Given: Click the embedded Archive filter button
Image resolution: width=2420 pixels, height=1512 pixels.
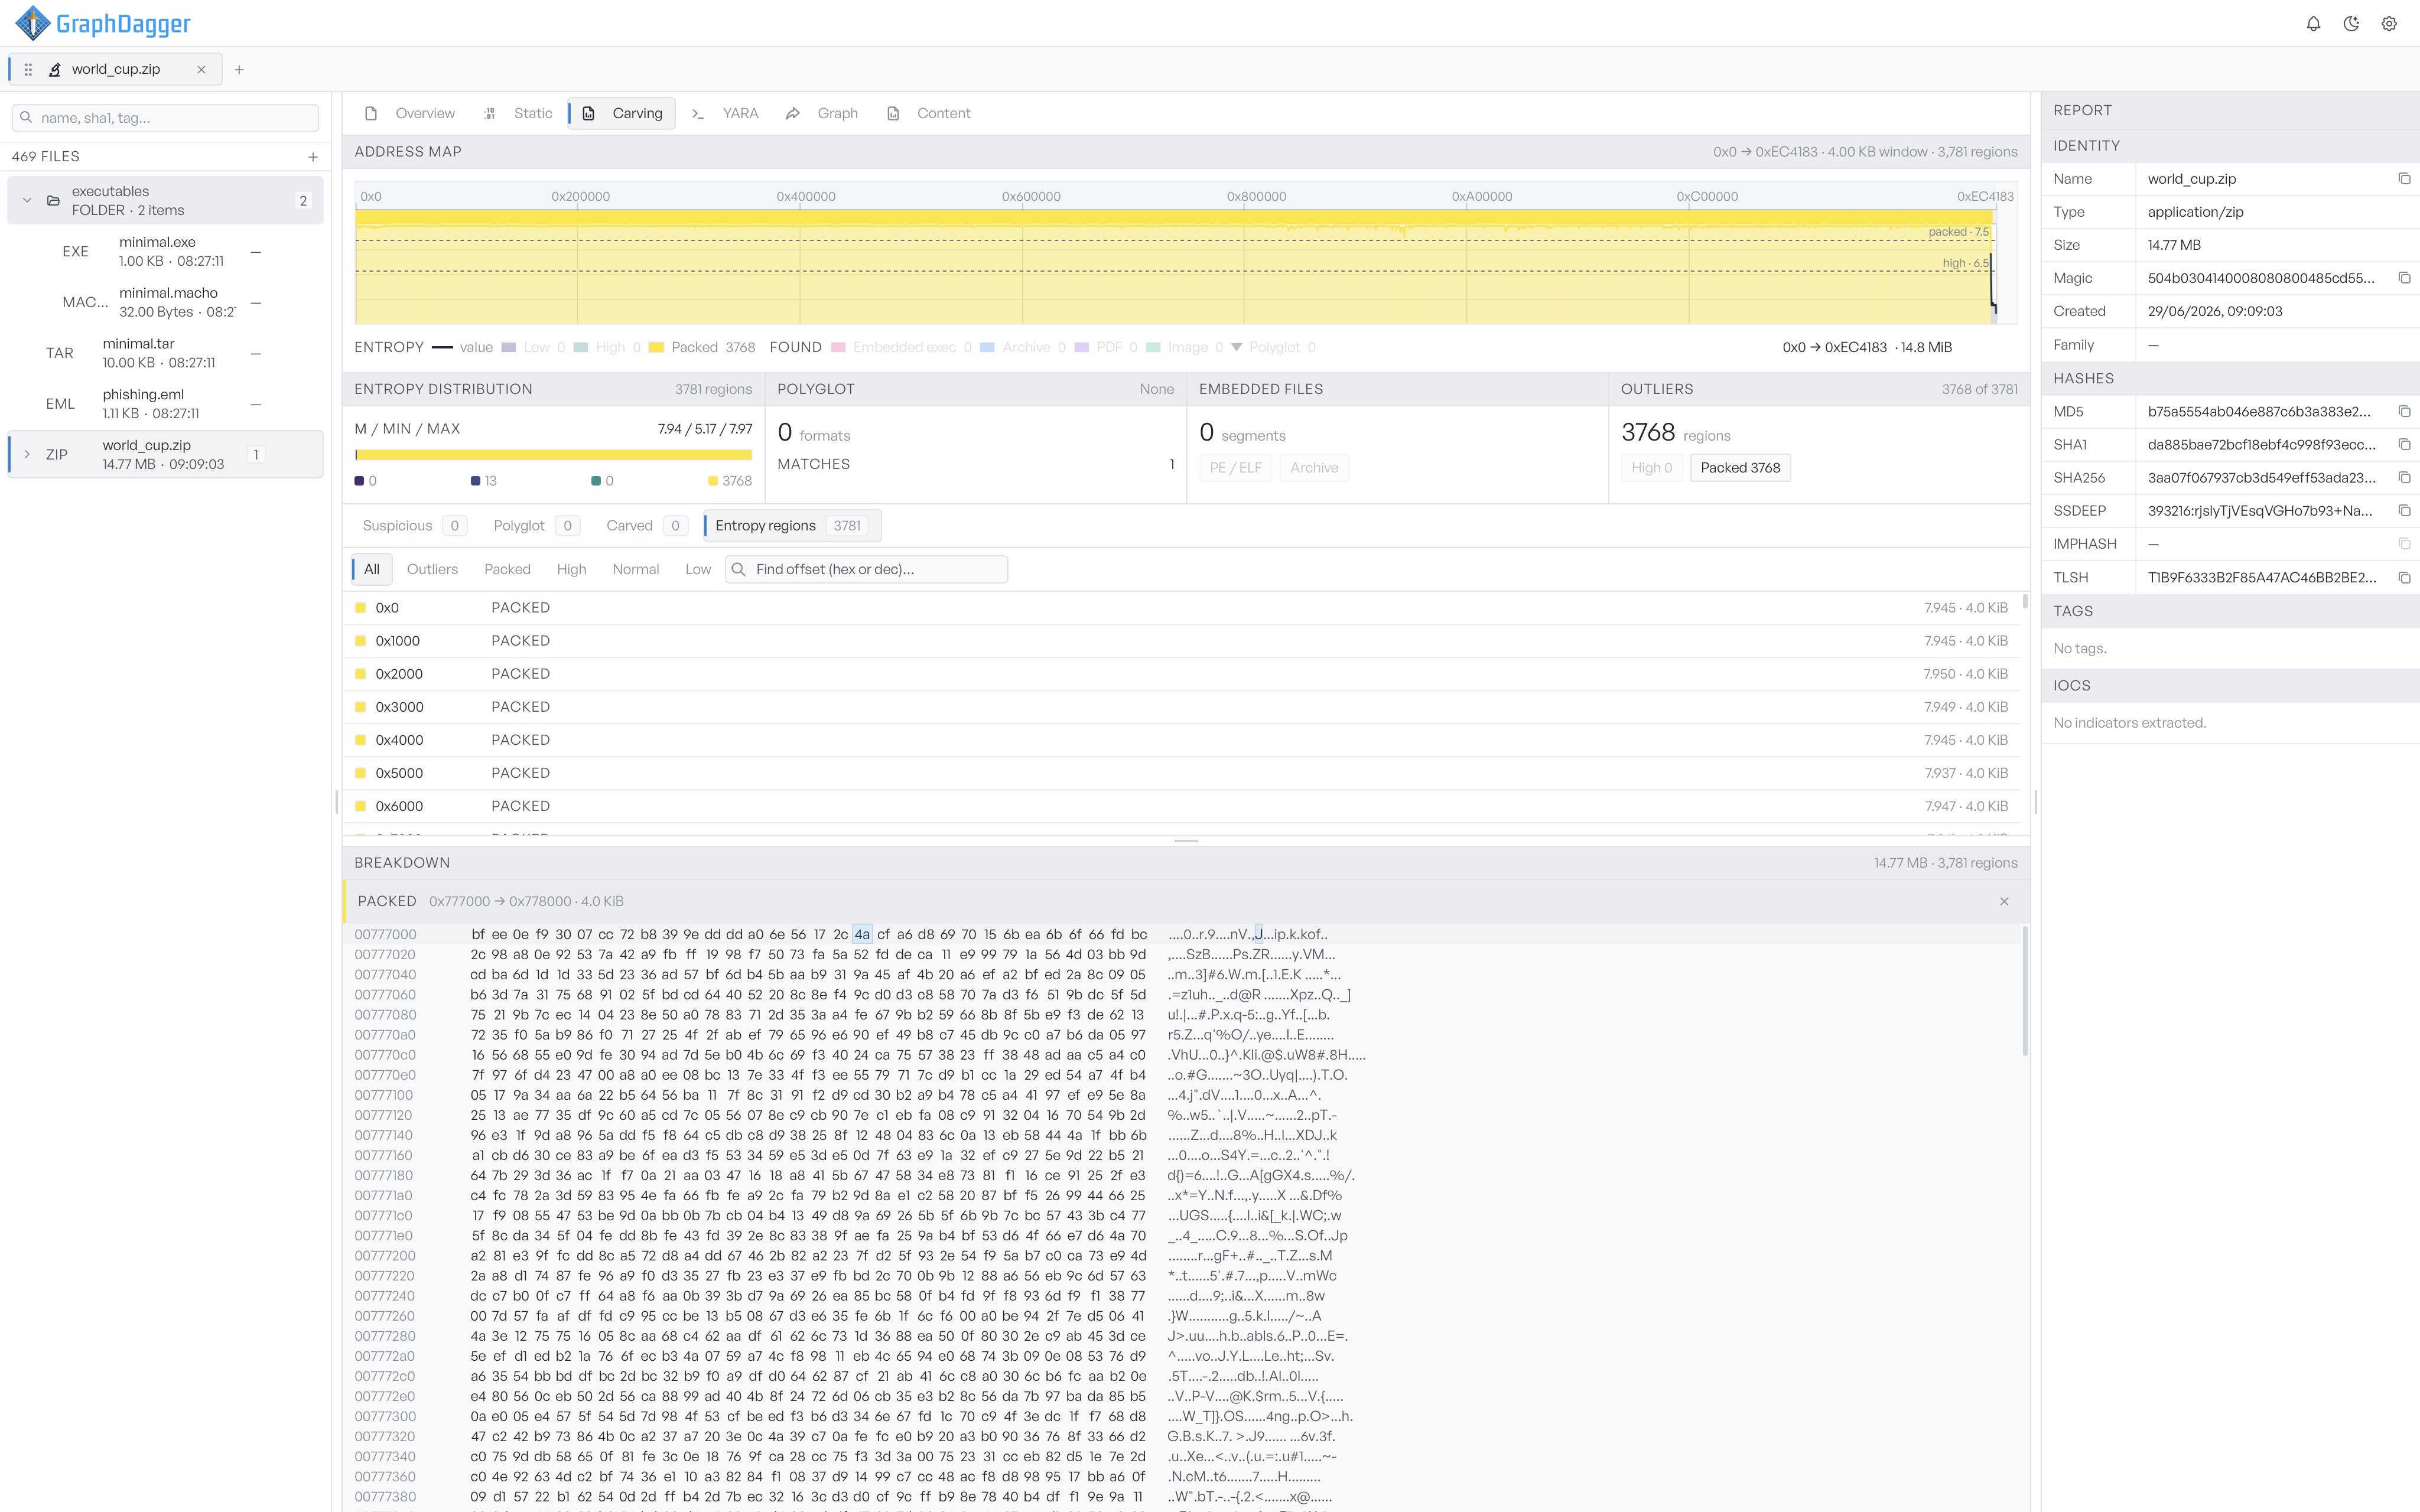Looking at the screenshot, I should click(1313, 468).
